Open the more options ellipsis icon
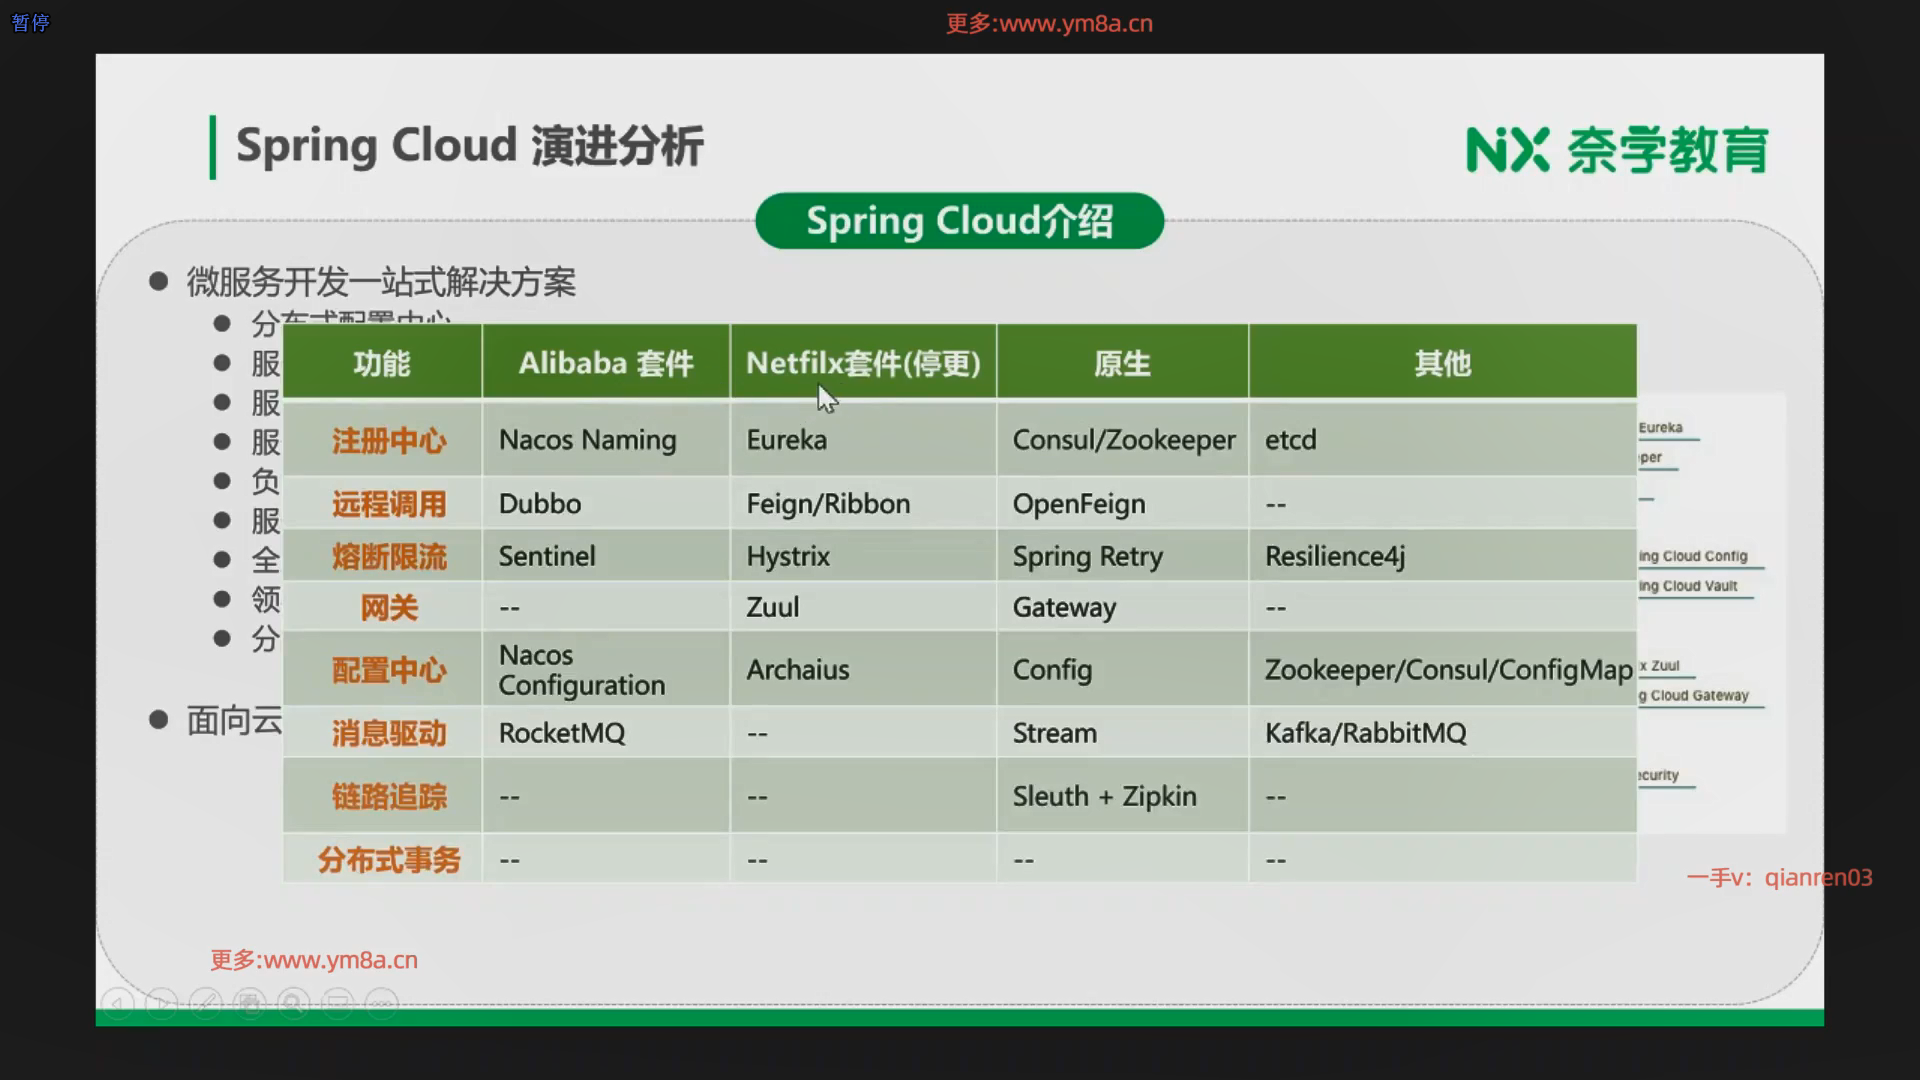 [382, 1002]
